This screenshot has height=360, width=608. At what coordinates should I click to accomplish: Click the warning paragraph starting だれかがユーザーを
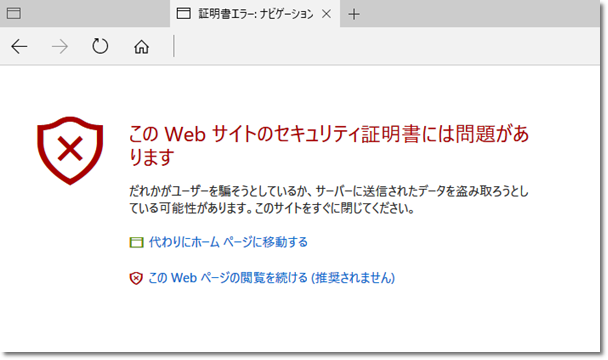click(x=329, y=200)
